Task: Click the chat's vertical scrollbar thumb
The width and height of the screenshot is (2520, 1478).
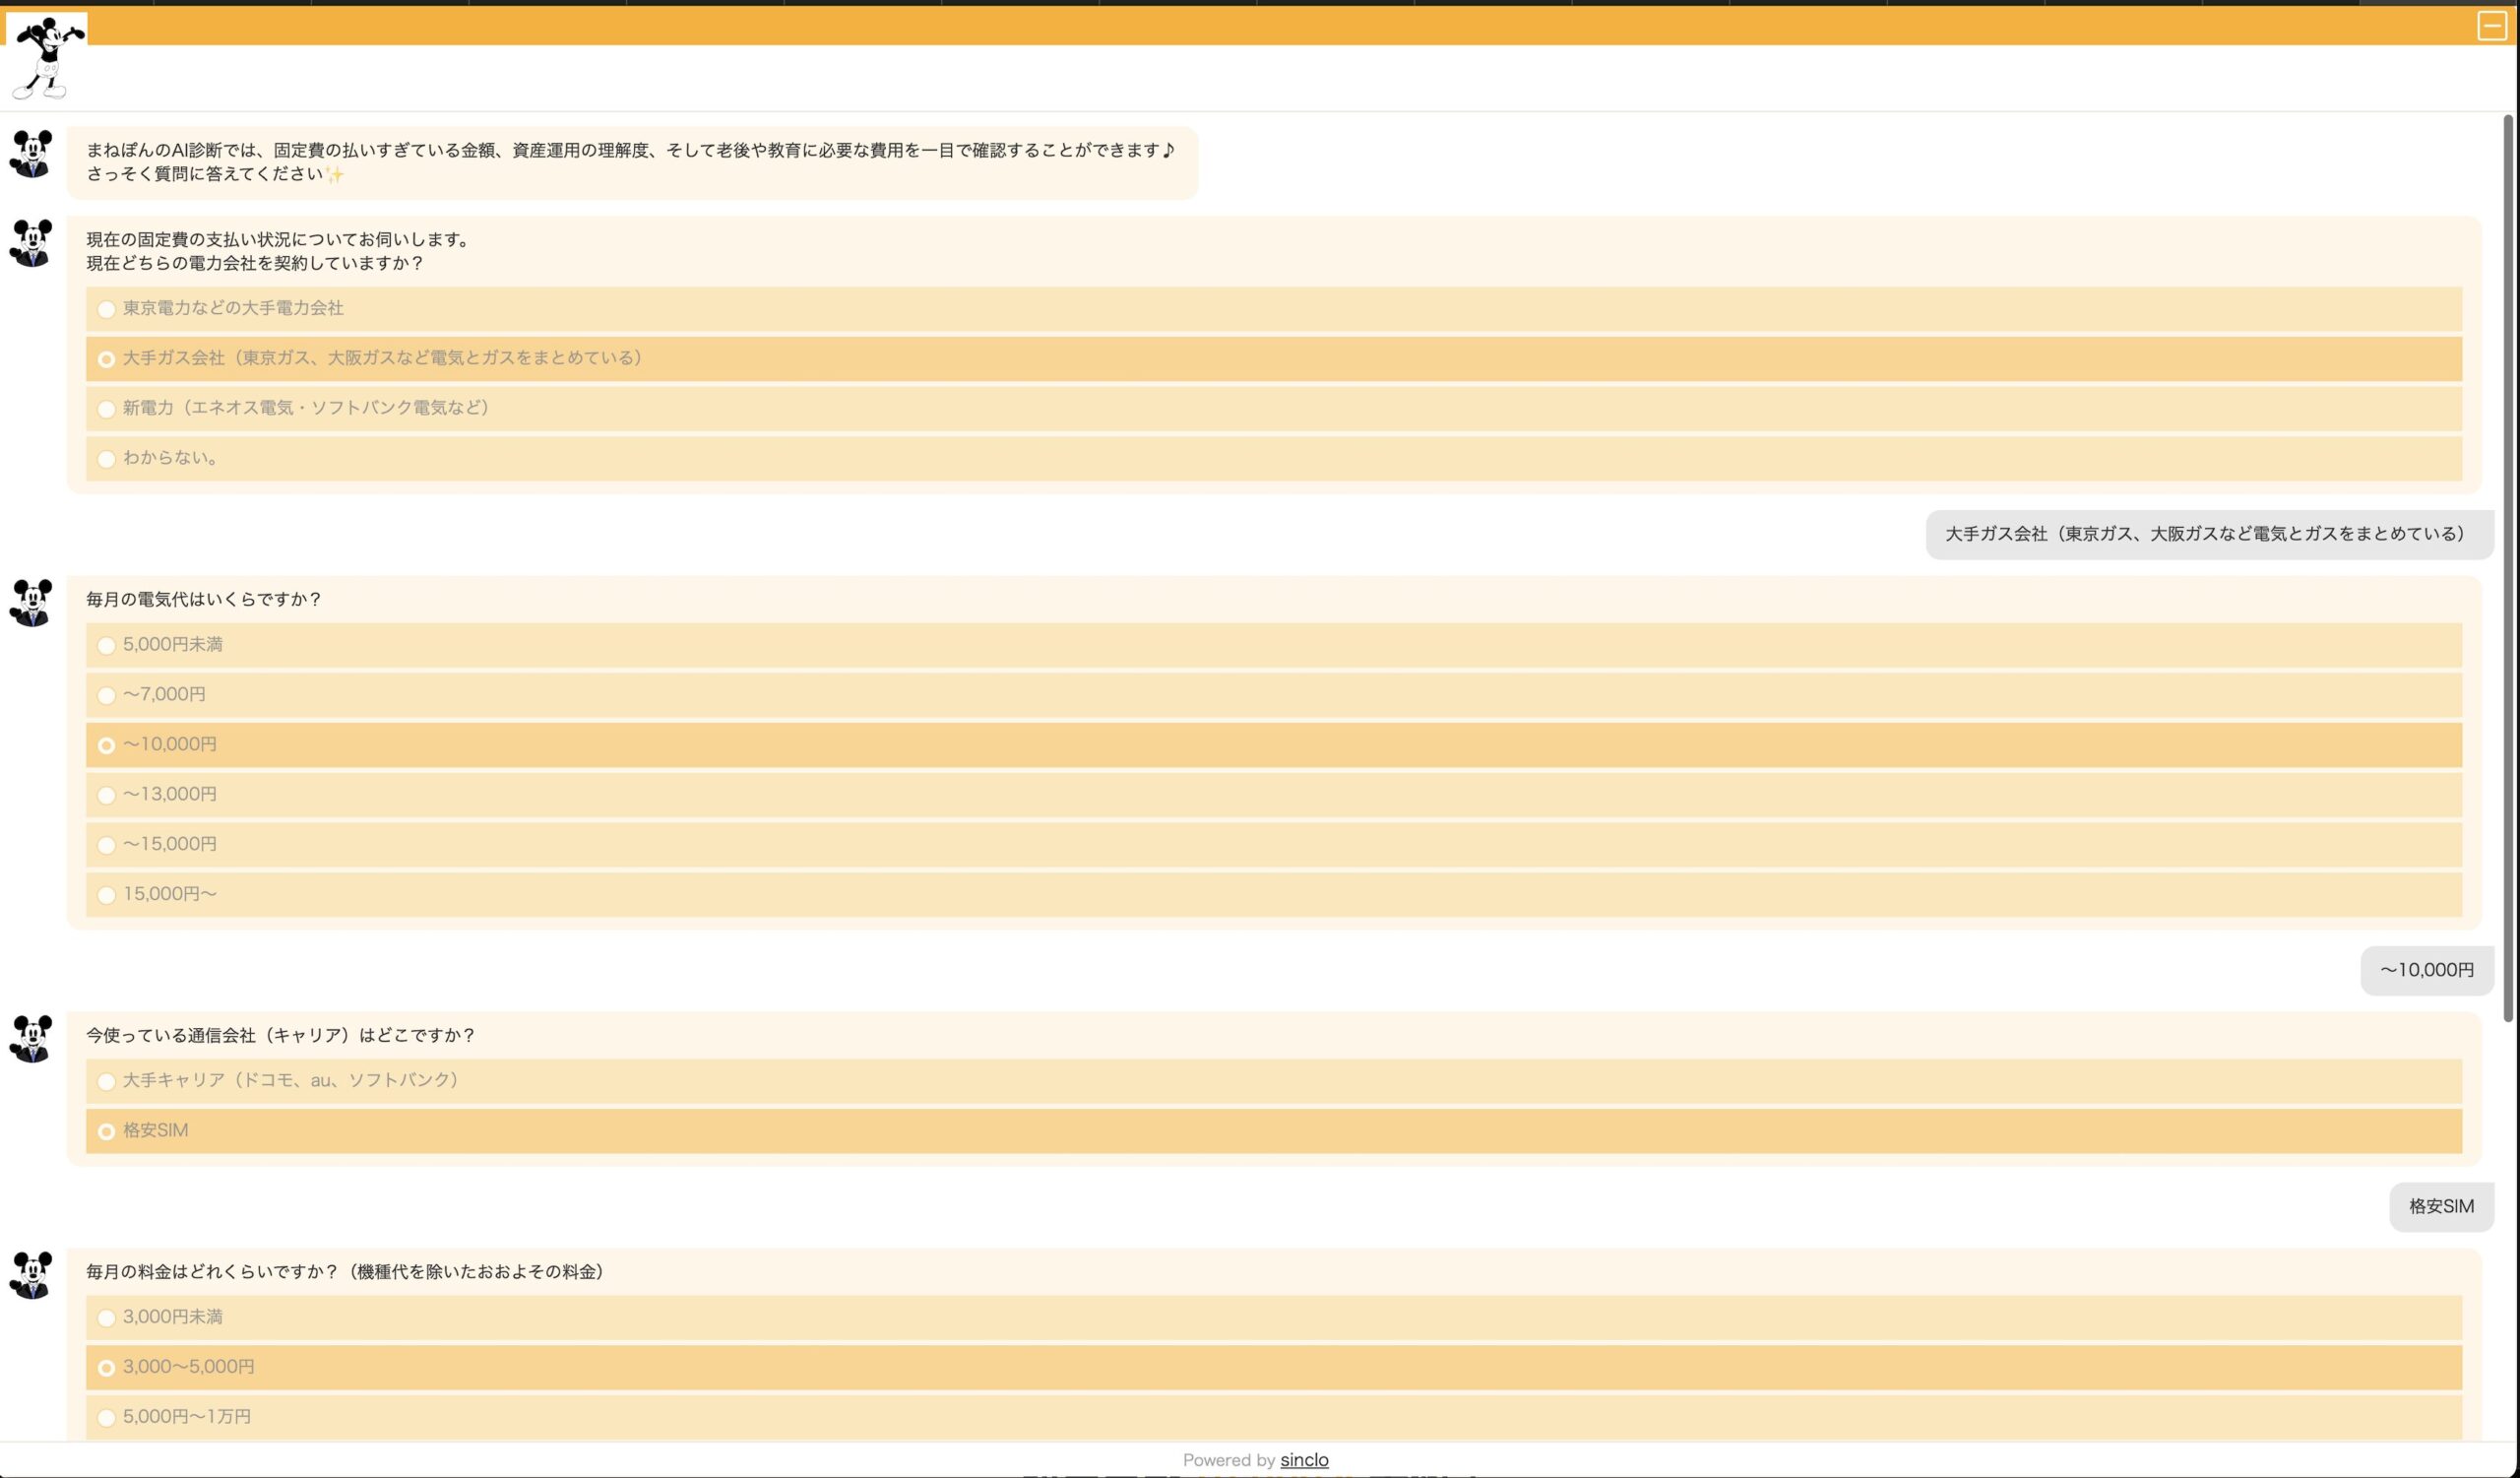Action: [2507, 568]
